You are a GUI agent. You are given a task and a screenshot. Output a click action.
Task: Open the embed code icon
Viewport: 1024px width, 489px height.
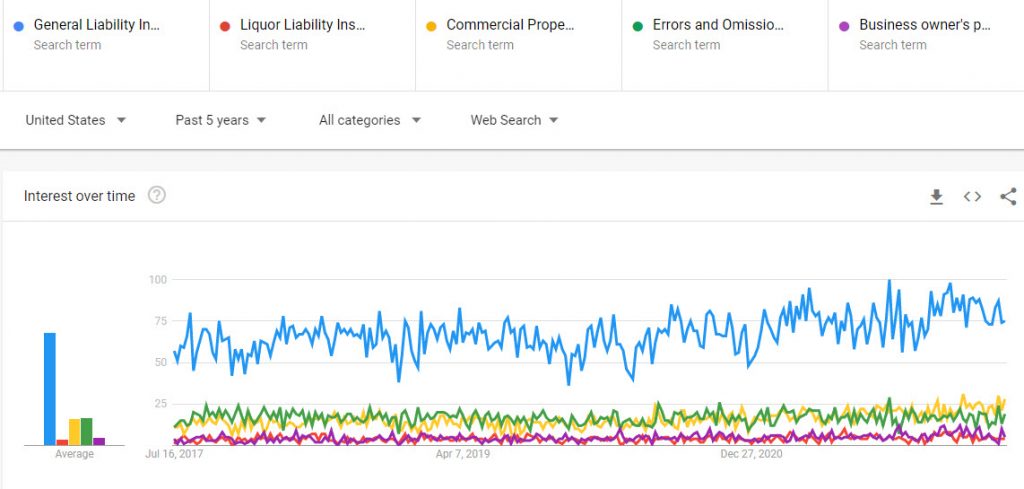[x=972, y=197]
